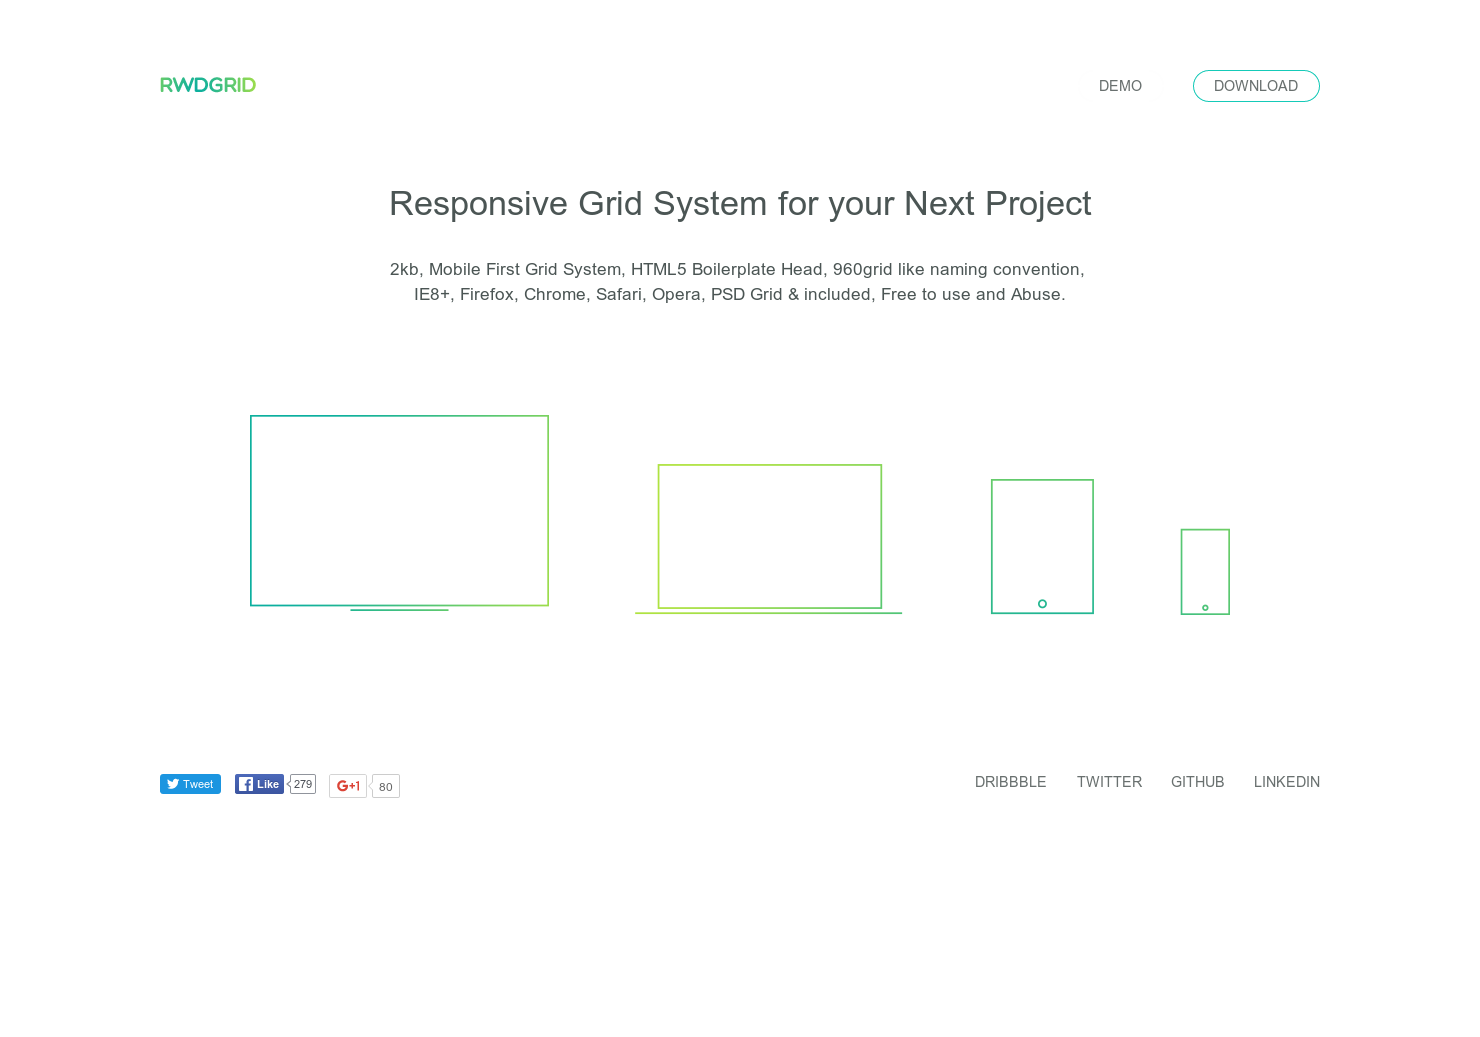1480x1037 pixels.
Task: Click the +1 counter showing 80
Action: 385,786
